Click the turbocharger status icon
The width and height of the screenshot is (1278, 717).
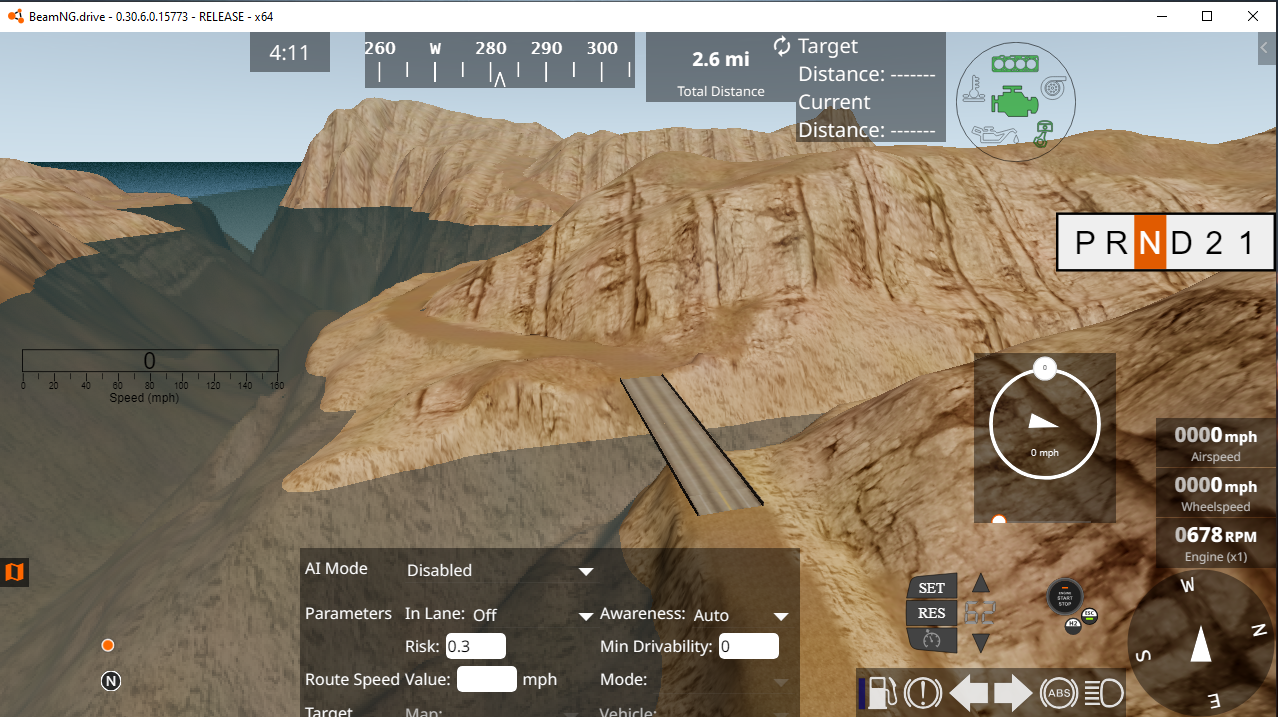point(1052,88)
